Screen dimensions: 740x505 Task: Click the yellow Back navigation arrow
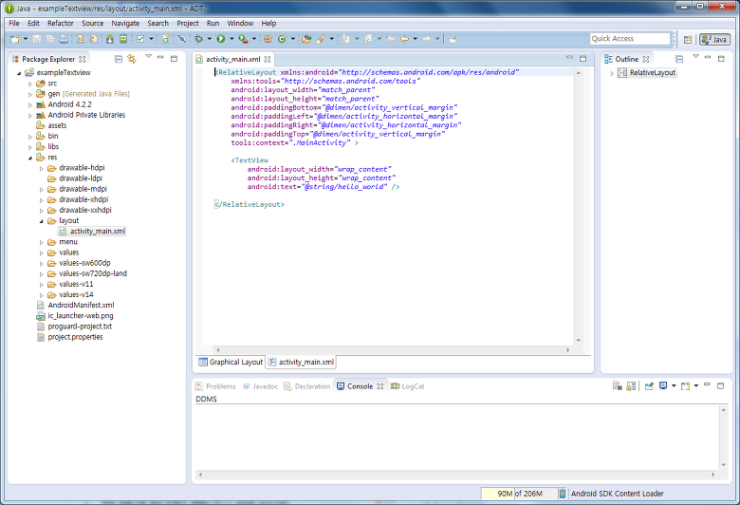coord(404,39)
